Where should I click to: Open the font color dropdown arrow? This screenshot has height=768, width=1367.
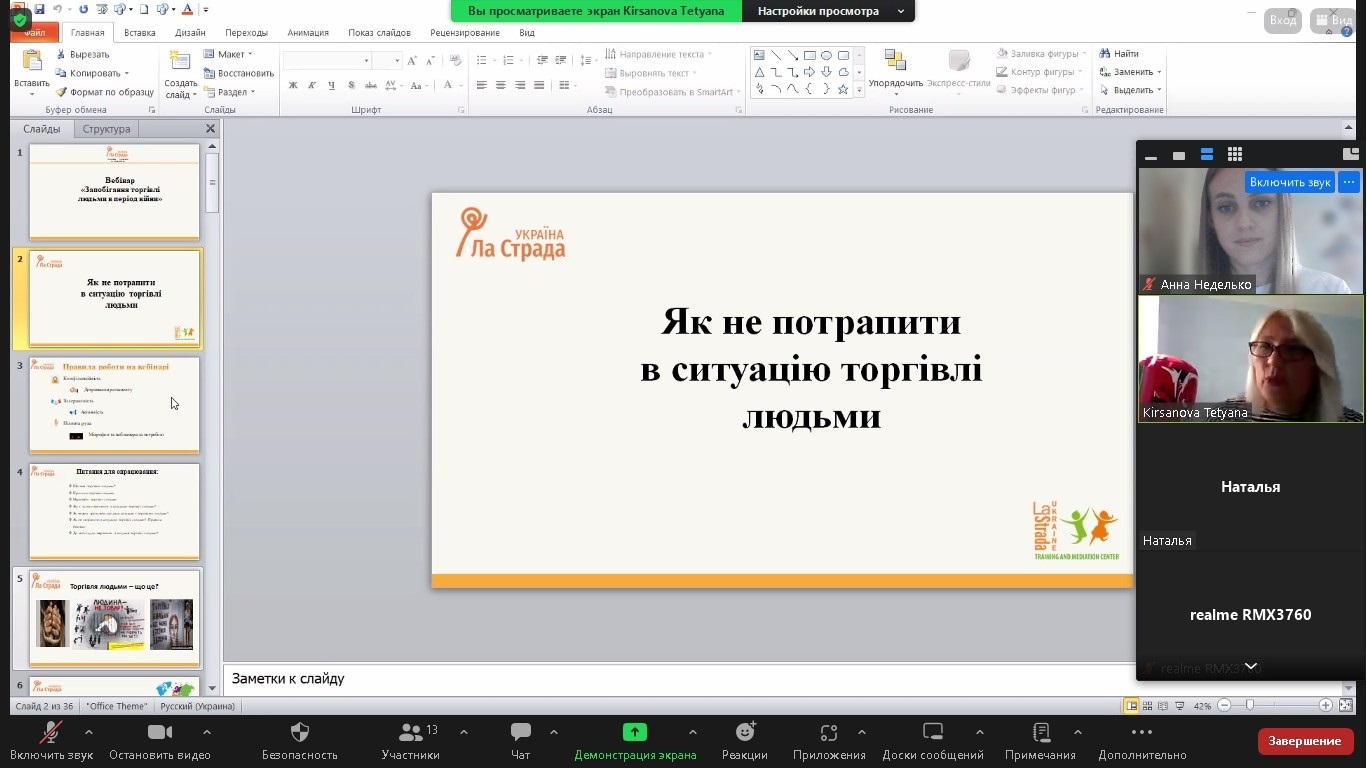pos(459,86)
